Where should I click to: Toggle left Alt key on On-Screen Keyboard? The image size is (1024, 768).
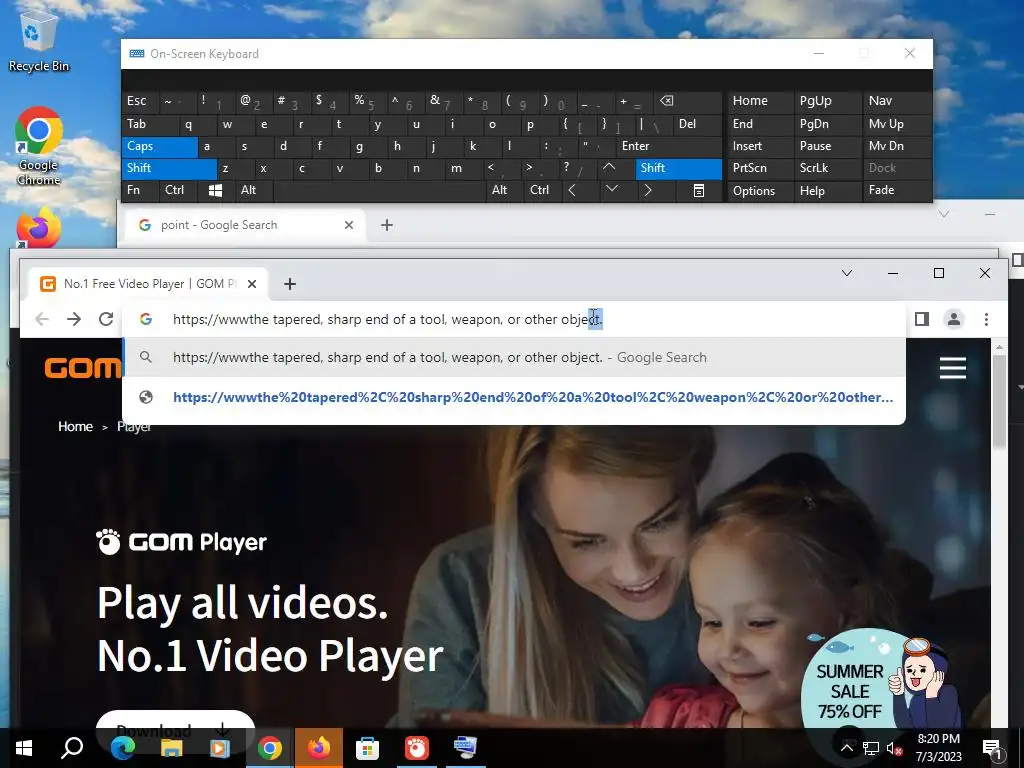[x=253, y=191]
